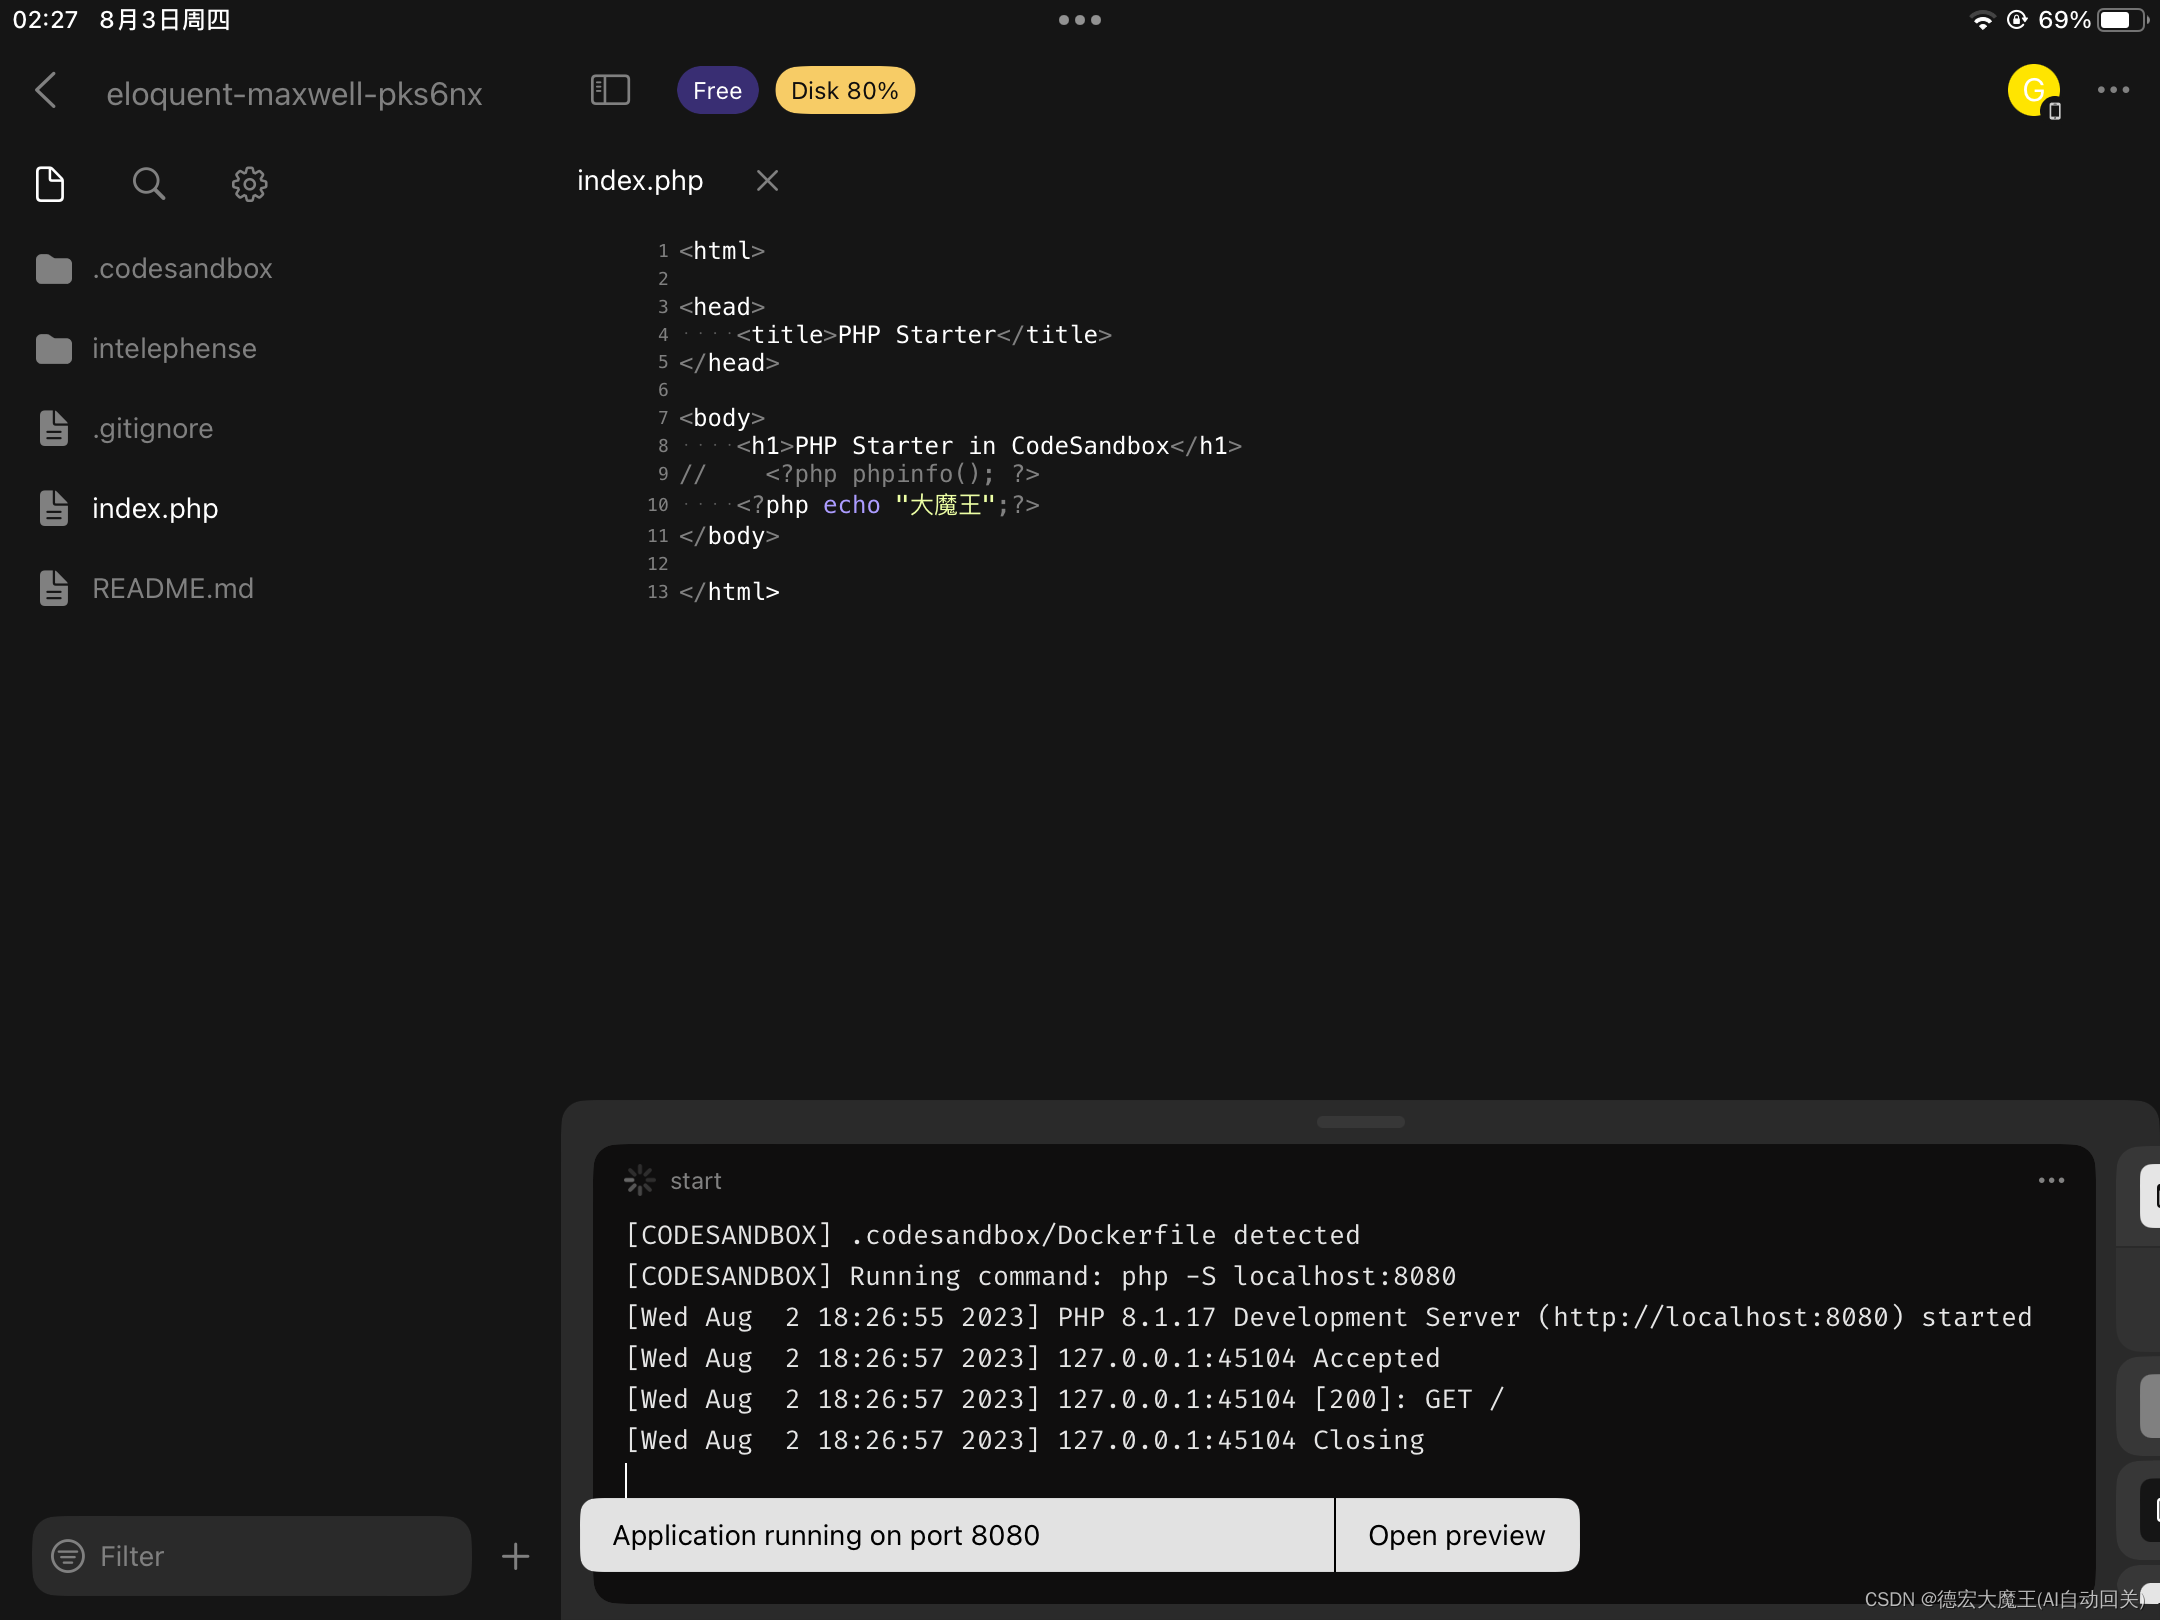Add a new file with plus icon
Image resolution: width=2160 pixels, height=1620 pixels.
(515, 1556)
